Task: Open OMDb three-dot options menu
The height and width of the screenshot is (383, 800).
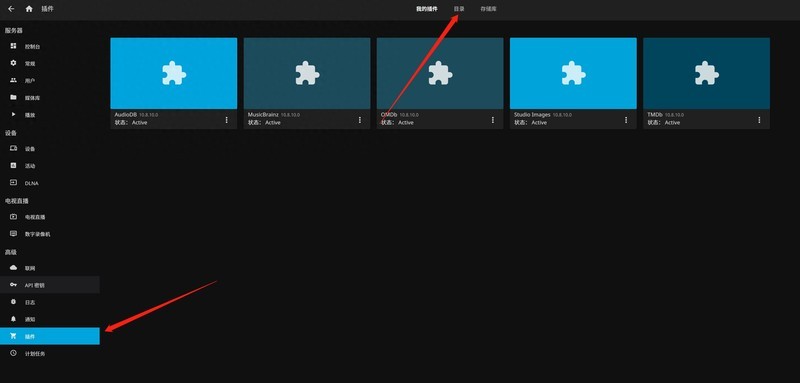Action: 493,120
